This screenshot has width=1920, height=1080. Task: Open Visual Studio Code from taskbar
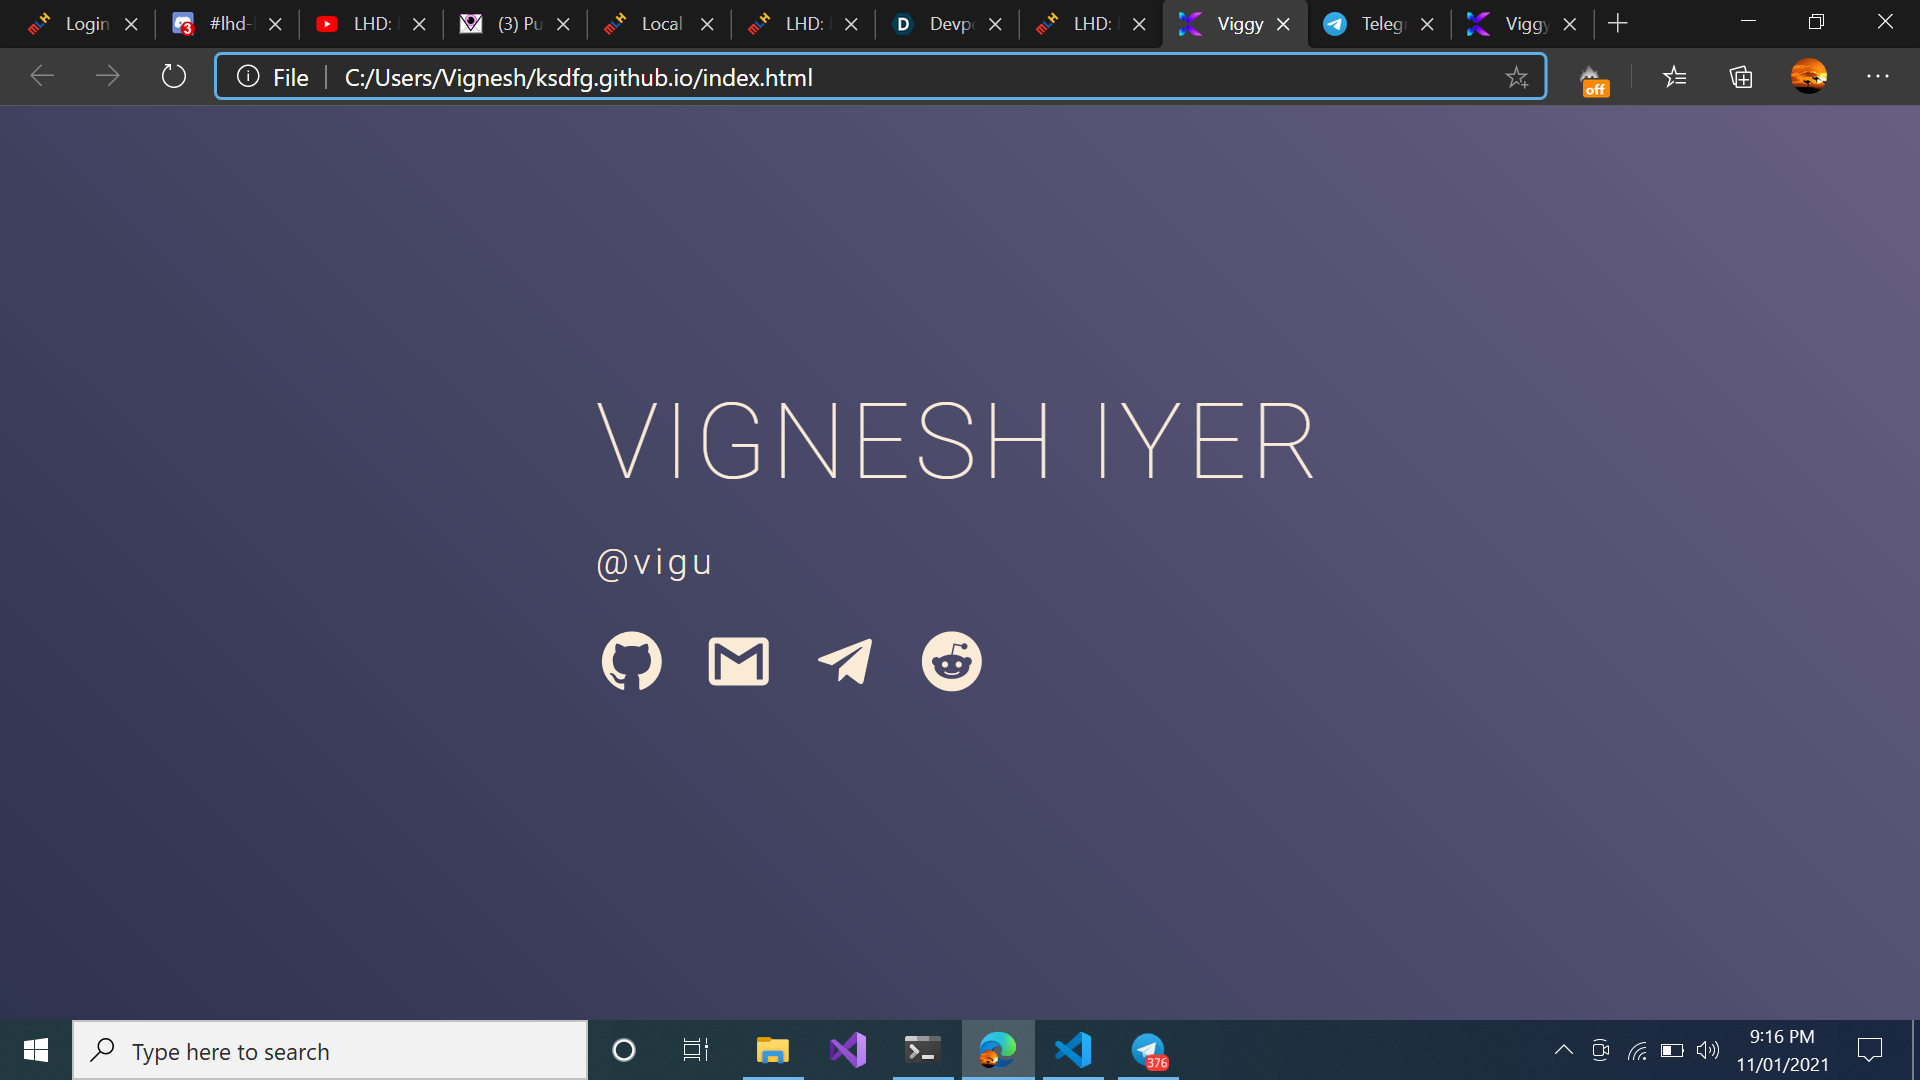point(1072,1050)
